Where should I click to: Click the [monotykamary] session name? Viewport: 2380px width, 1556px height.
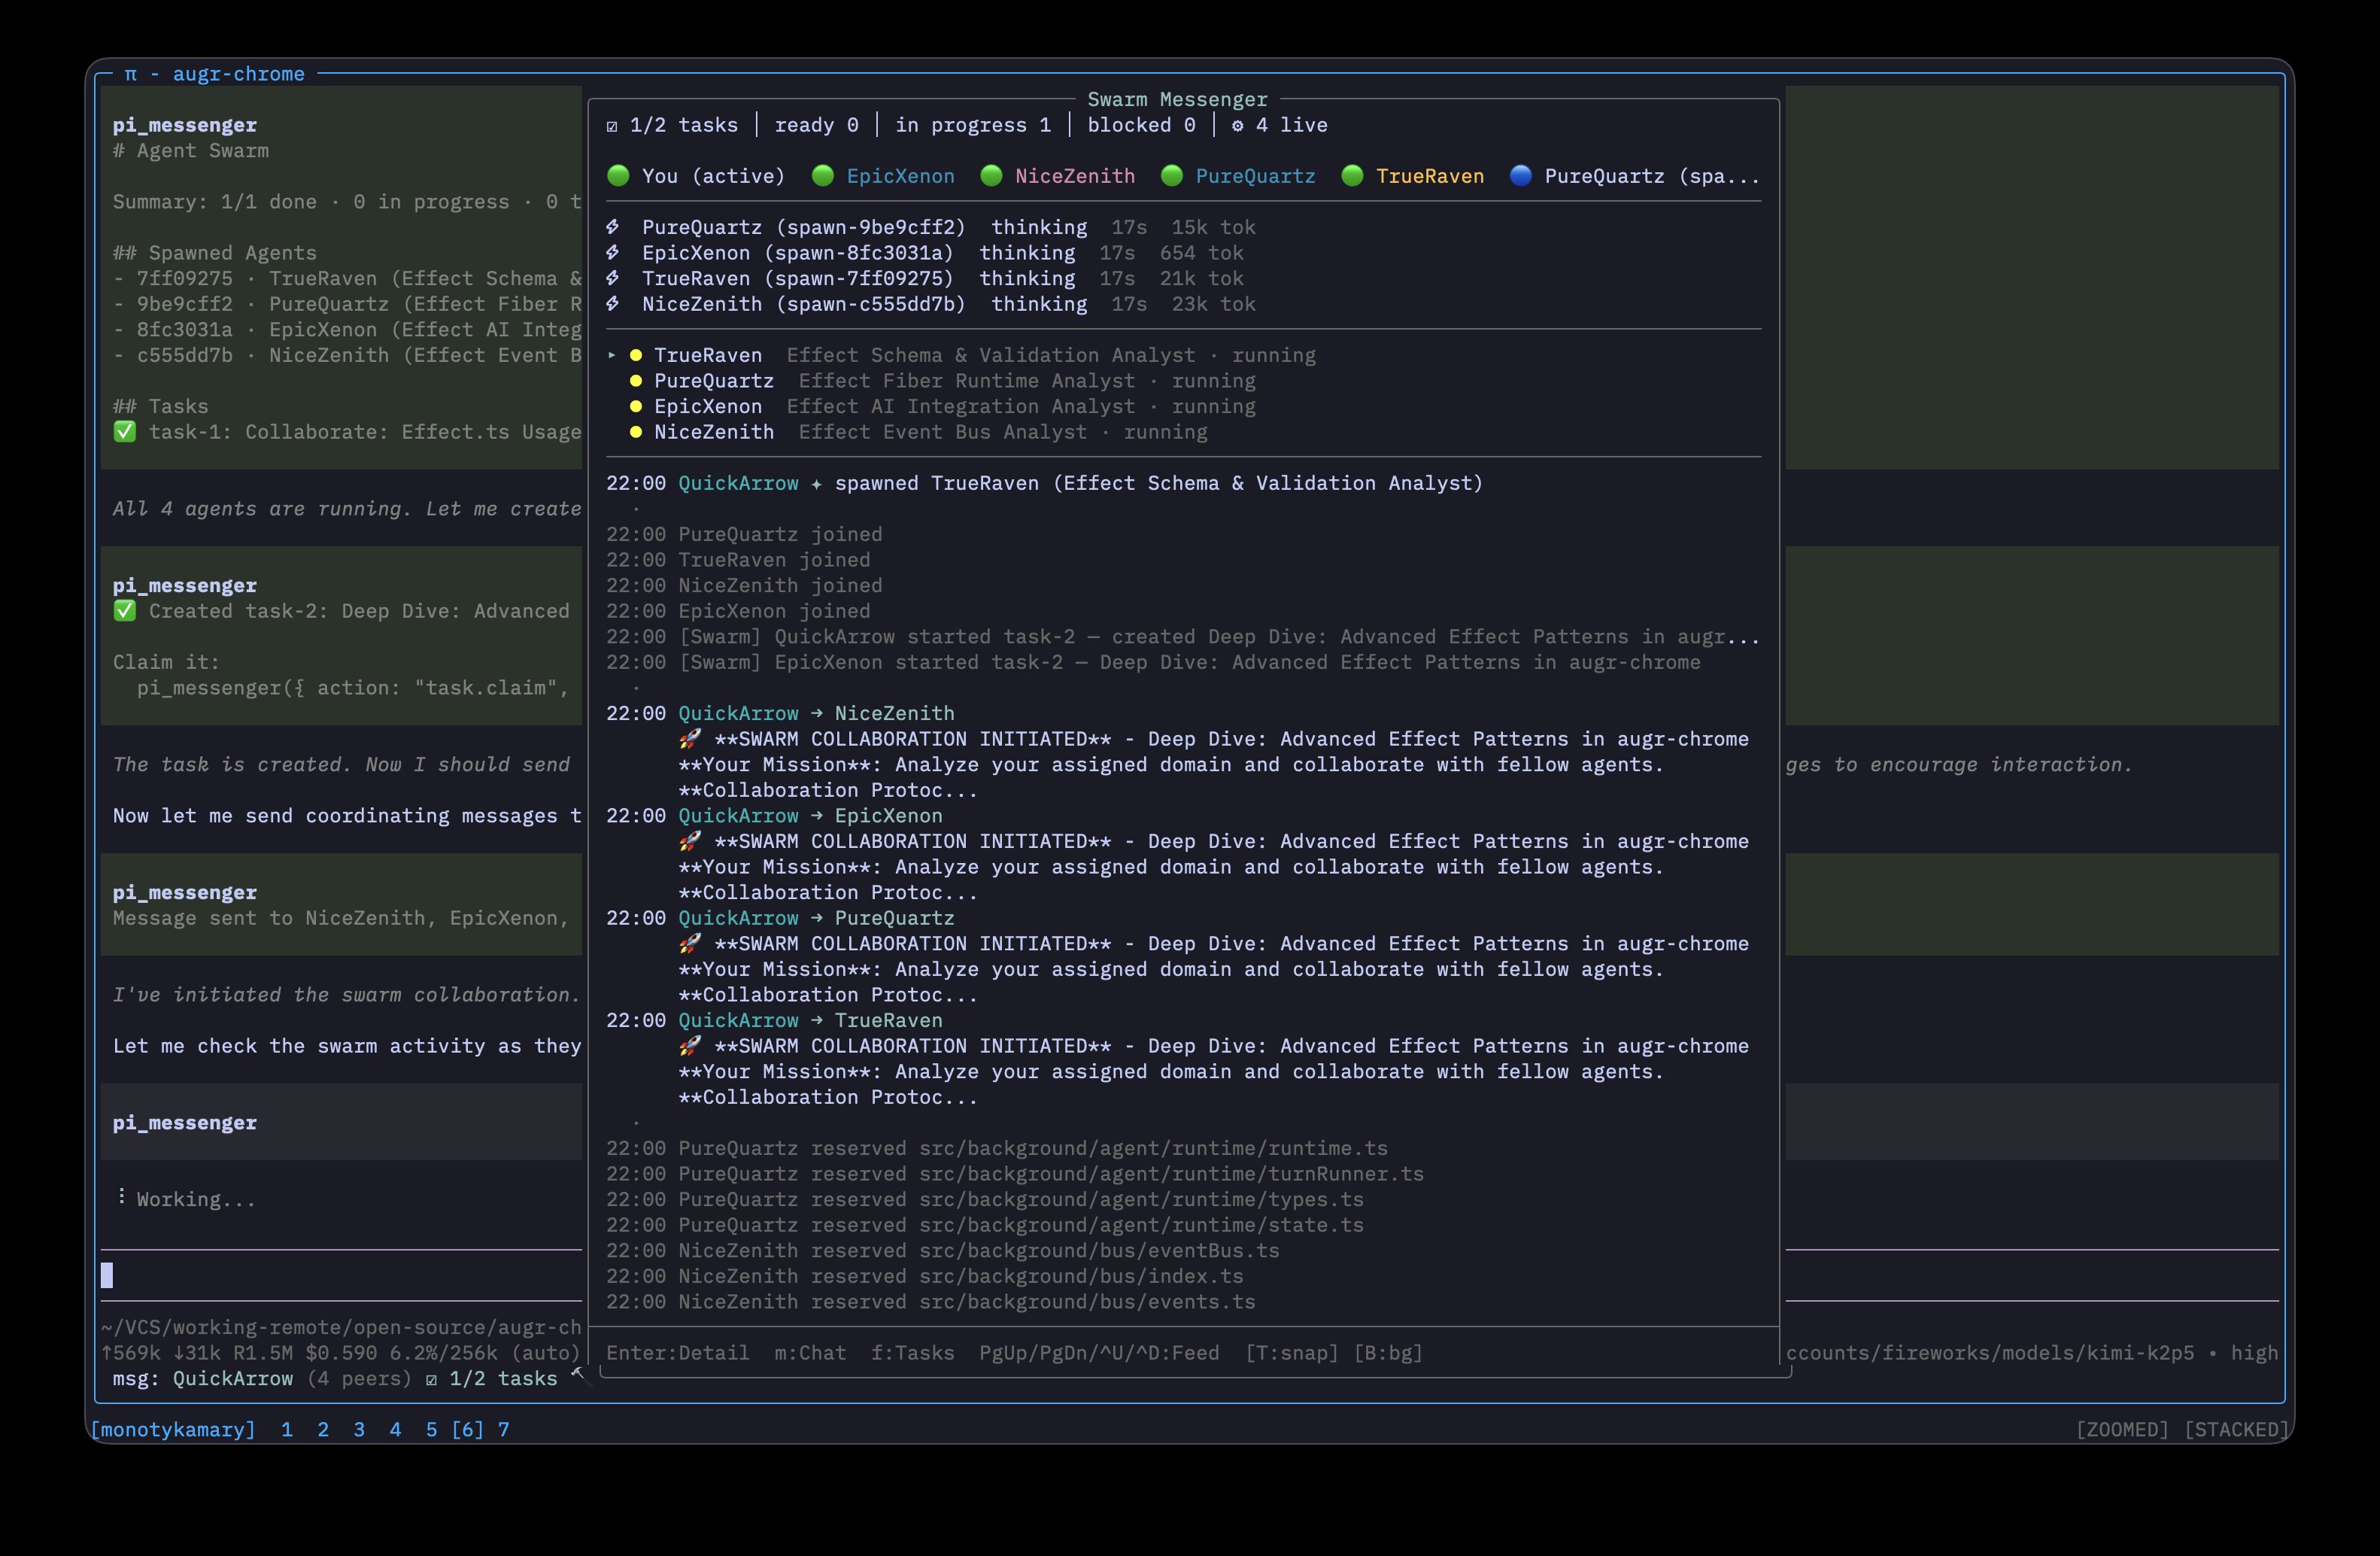[x=173, y=1430]
